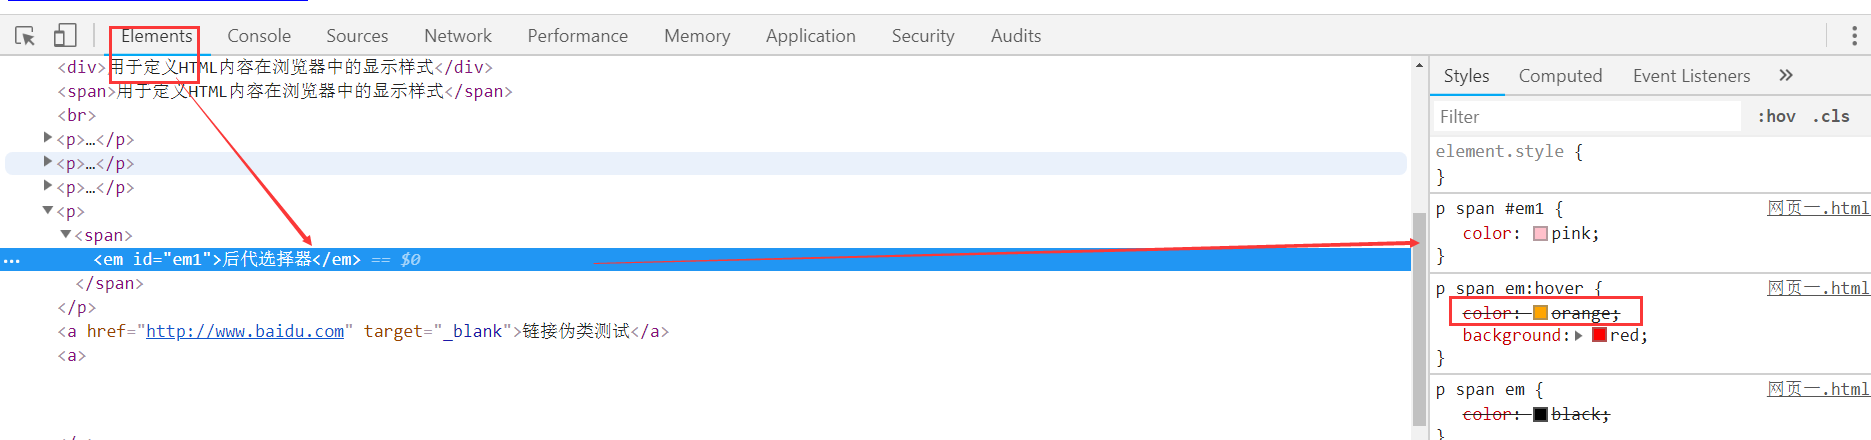
Task: Expand the first collapsed p element
Action: point(47,138)
